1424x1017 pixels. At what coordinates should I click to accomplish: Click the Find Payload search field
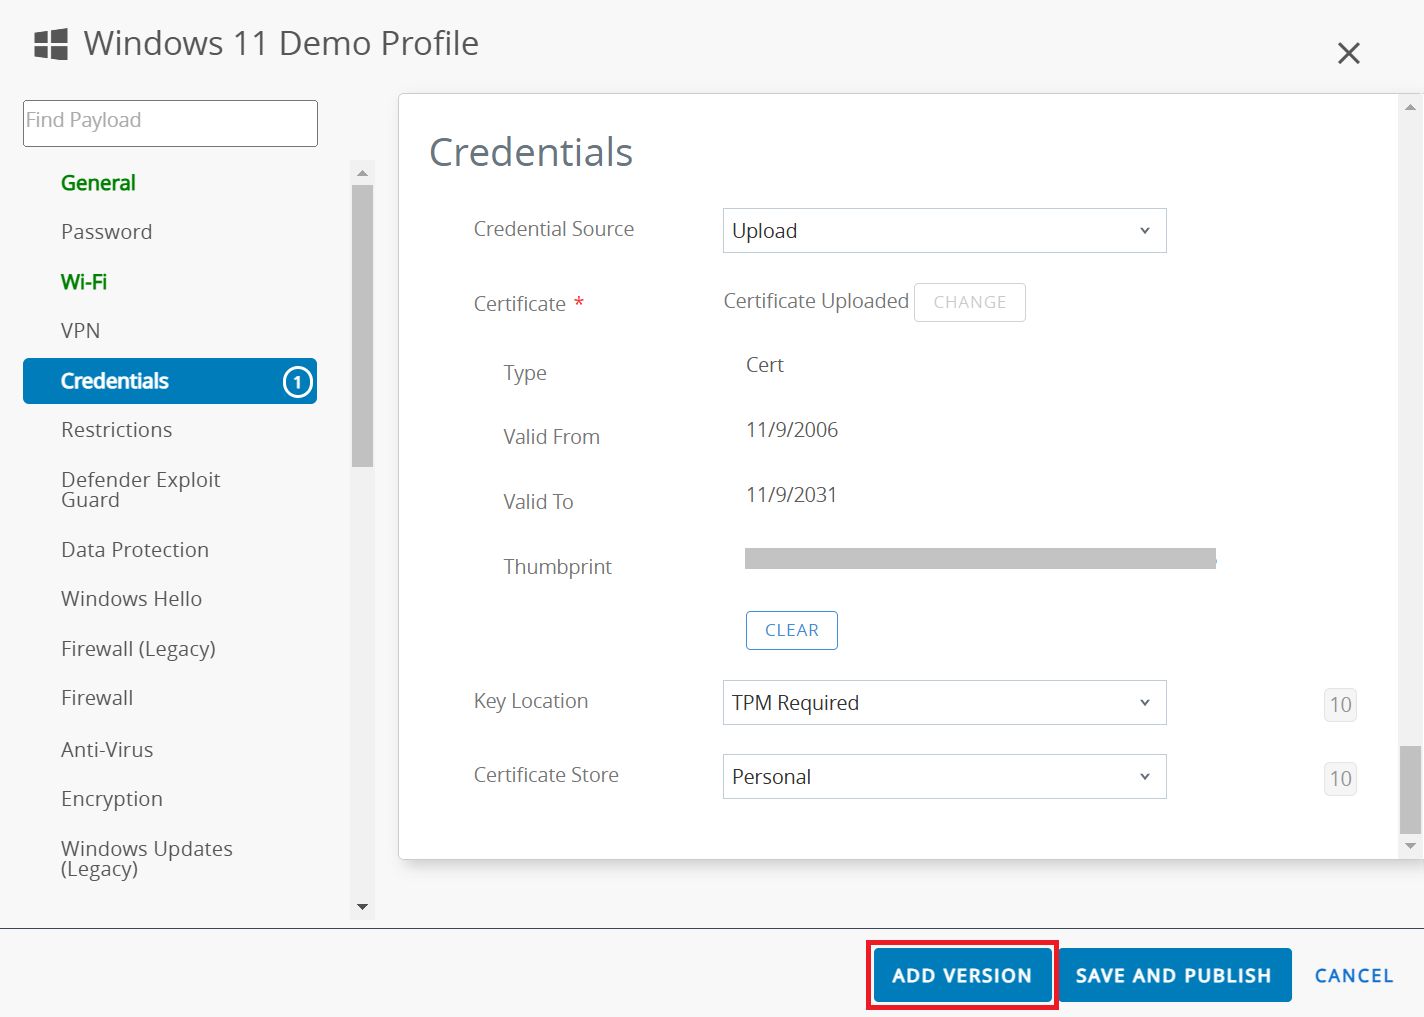click(170, 123)
